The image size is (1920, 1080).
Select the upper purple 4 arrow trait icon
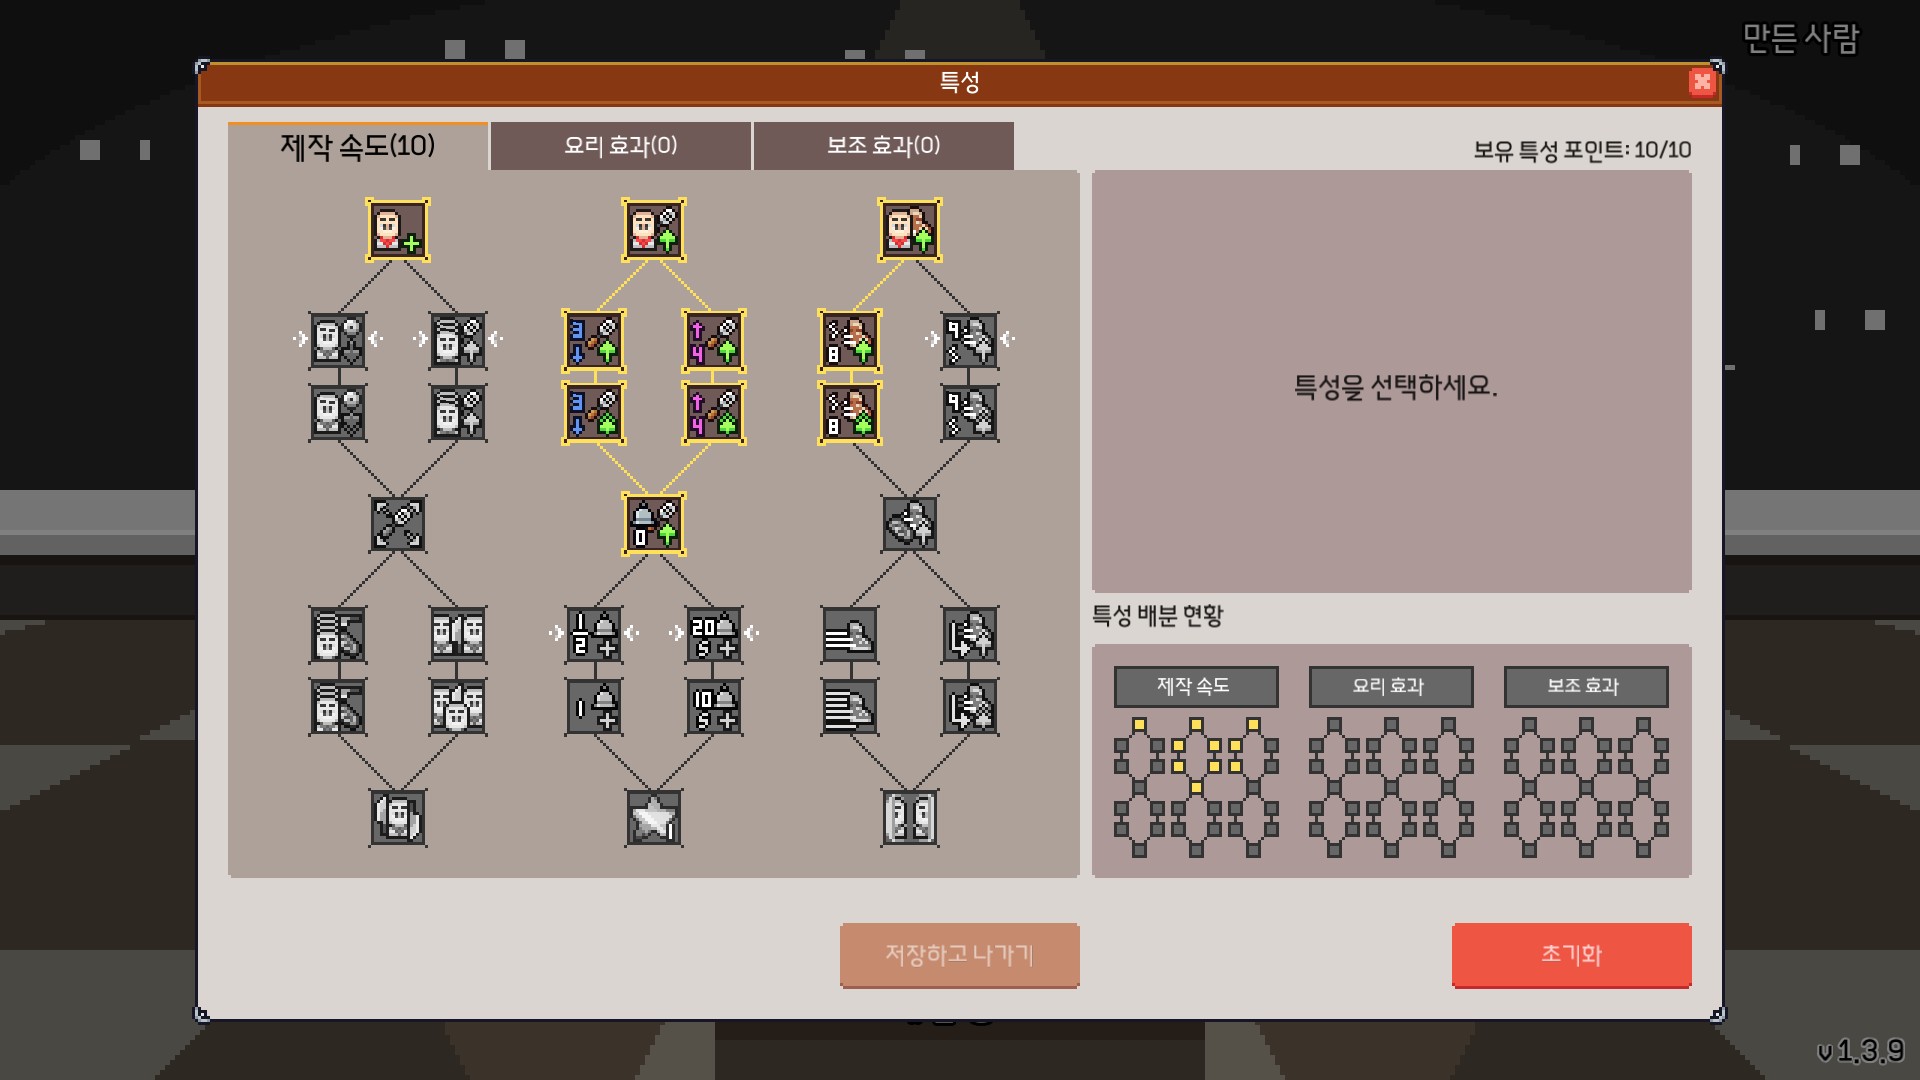(714, 340)
